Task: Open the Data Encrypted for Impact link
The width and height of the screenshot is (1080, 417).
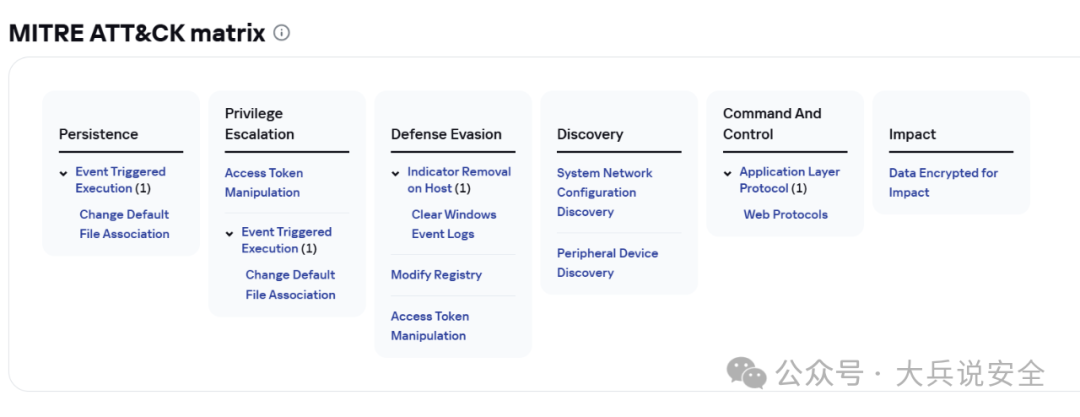Action: click(x=943, y=182)
